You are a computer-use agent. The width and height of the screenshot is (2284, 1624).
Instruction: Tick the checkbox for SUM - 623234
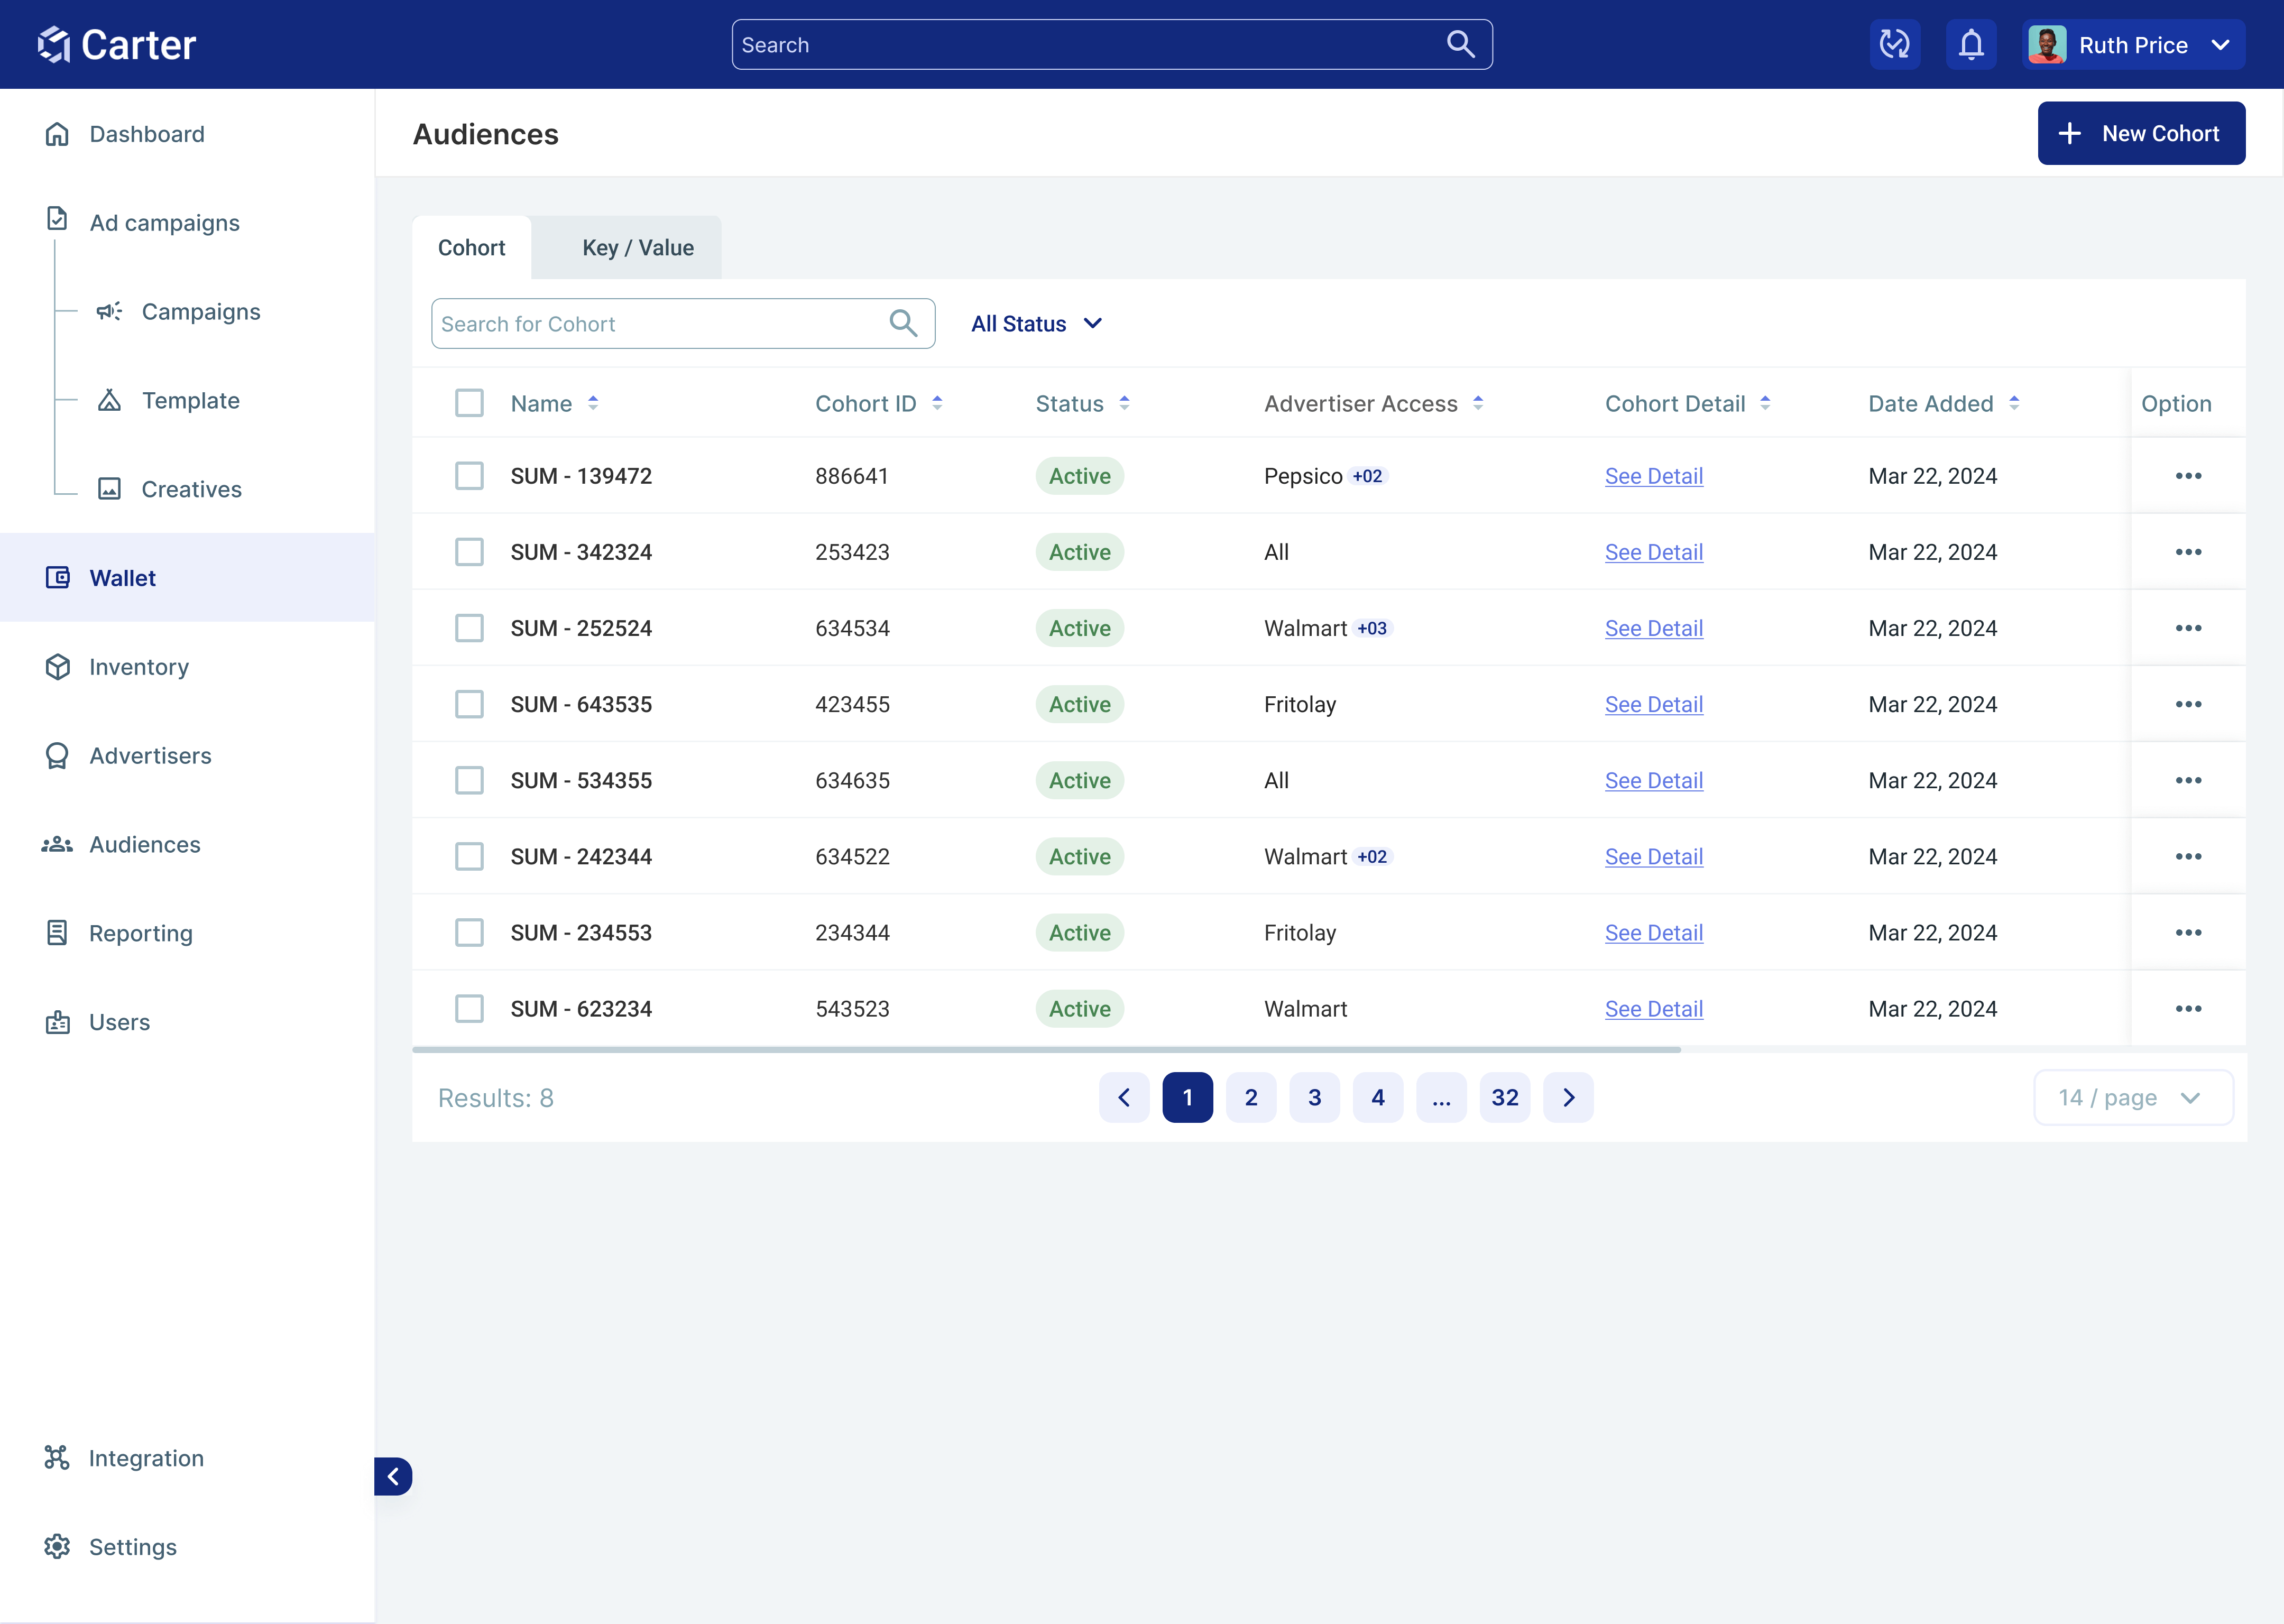pyautogui.click(x=469, y=1009)
